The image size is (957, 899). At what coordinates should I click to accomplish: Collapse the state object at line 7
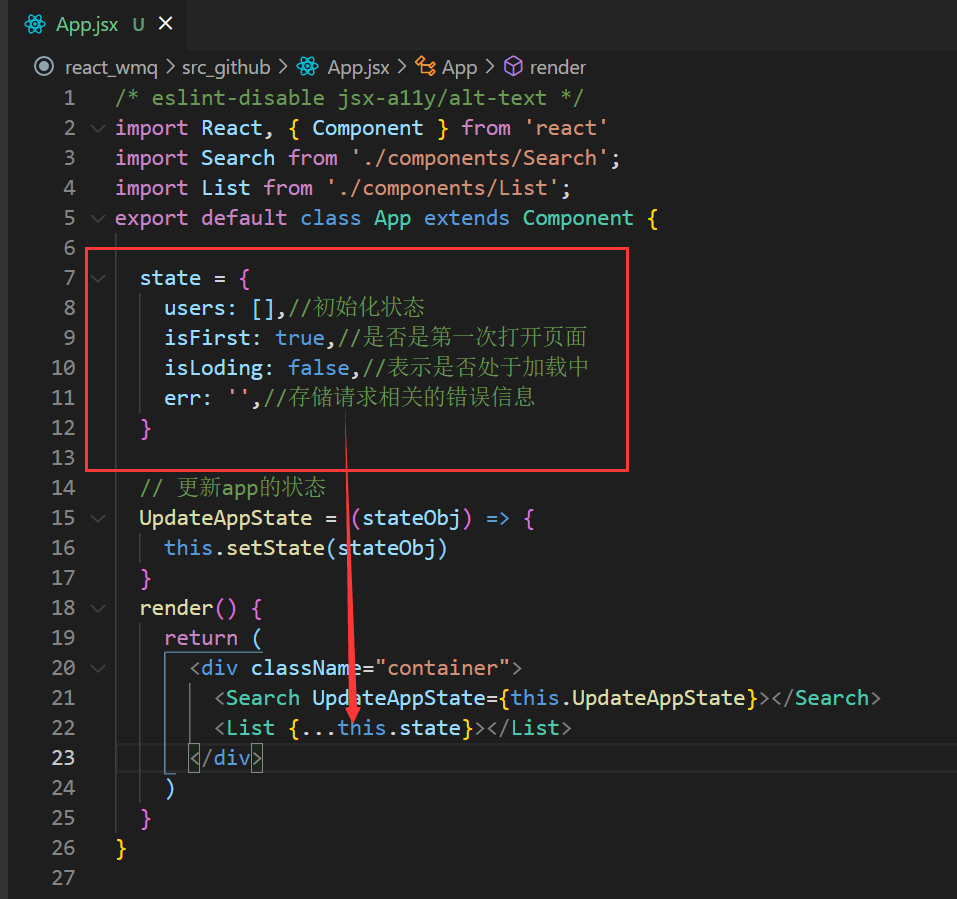tap(97, 278)
